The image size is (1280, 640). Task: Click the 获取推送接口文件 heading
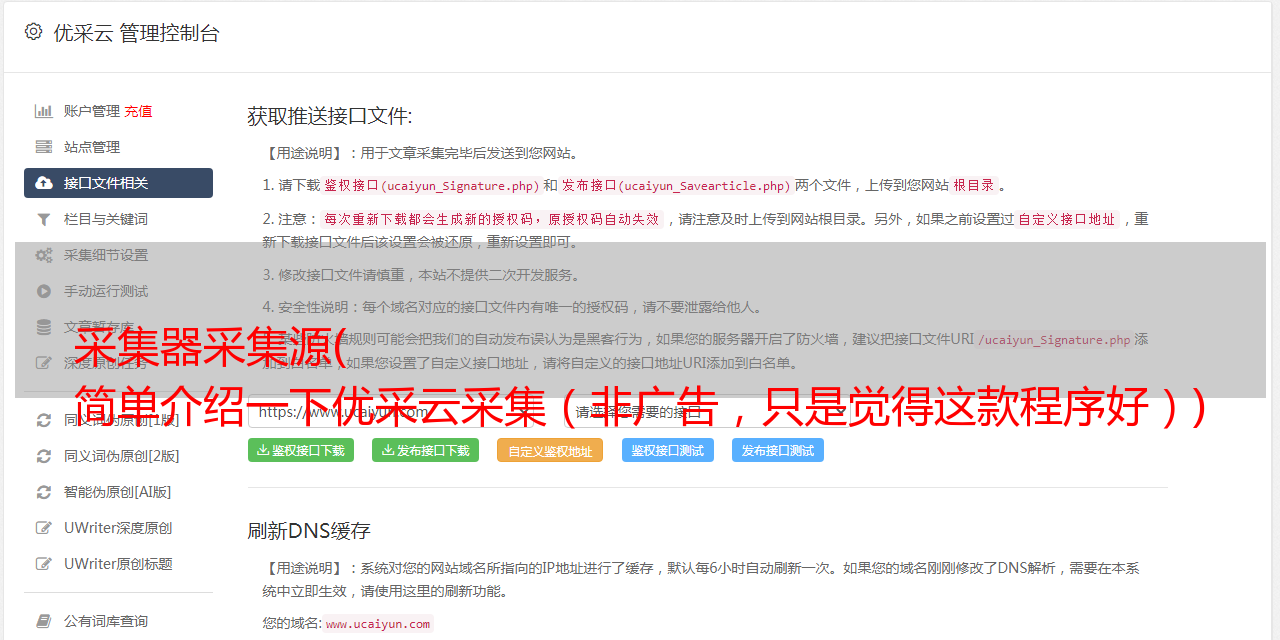(330, 116)
